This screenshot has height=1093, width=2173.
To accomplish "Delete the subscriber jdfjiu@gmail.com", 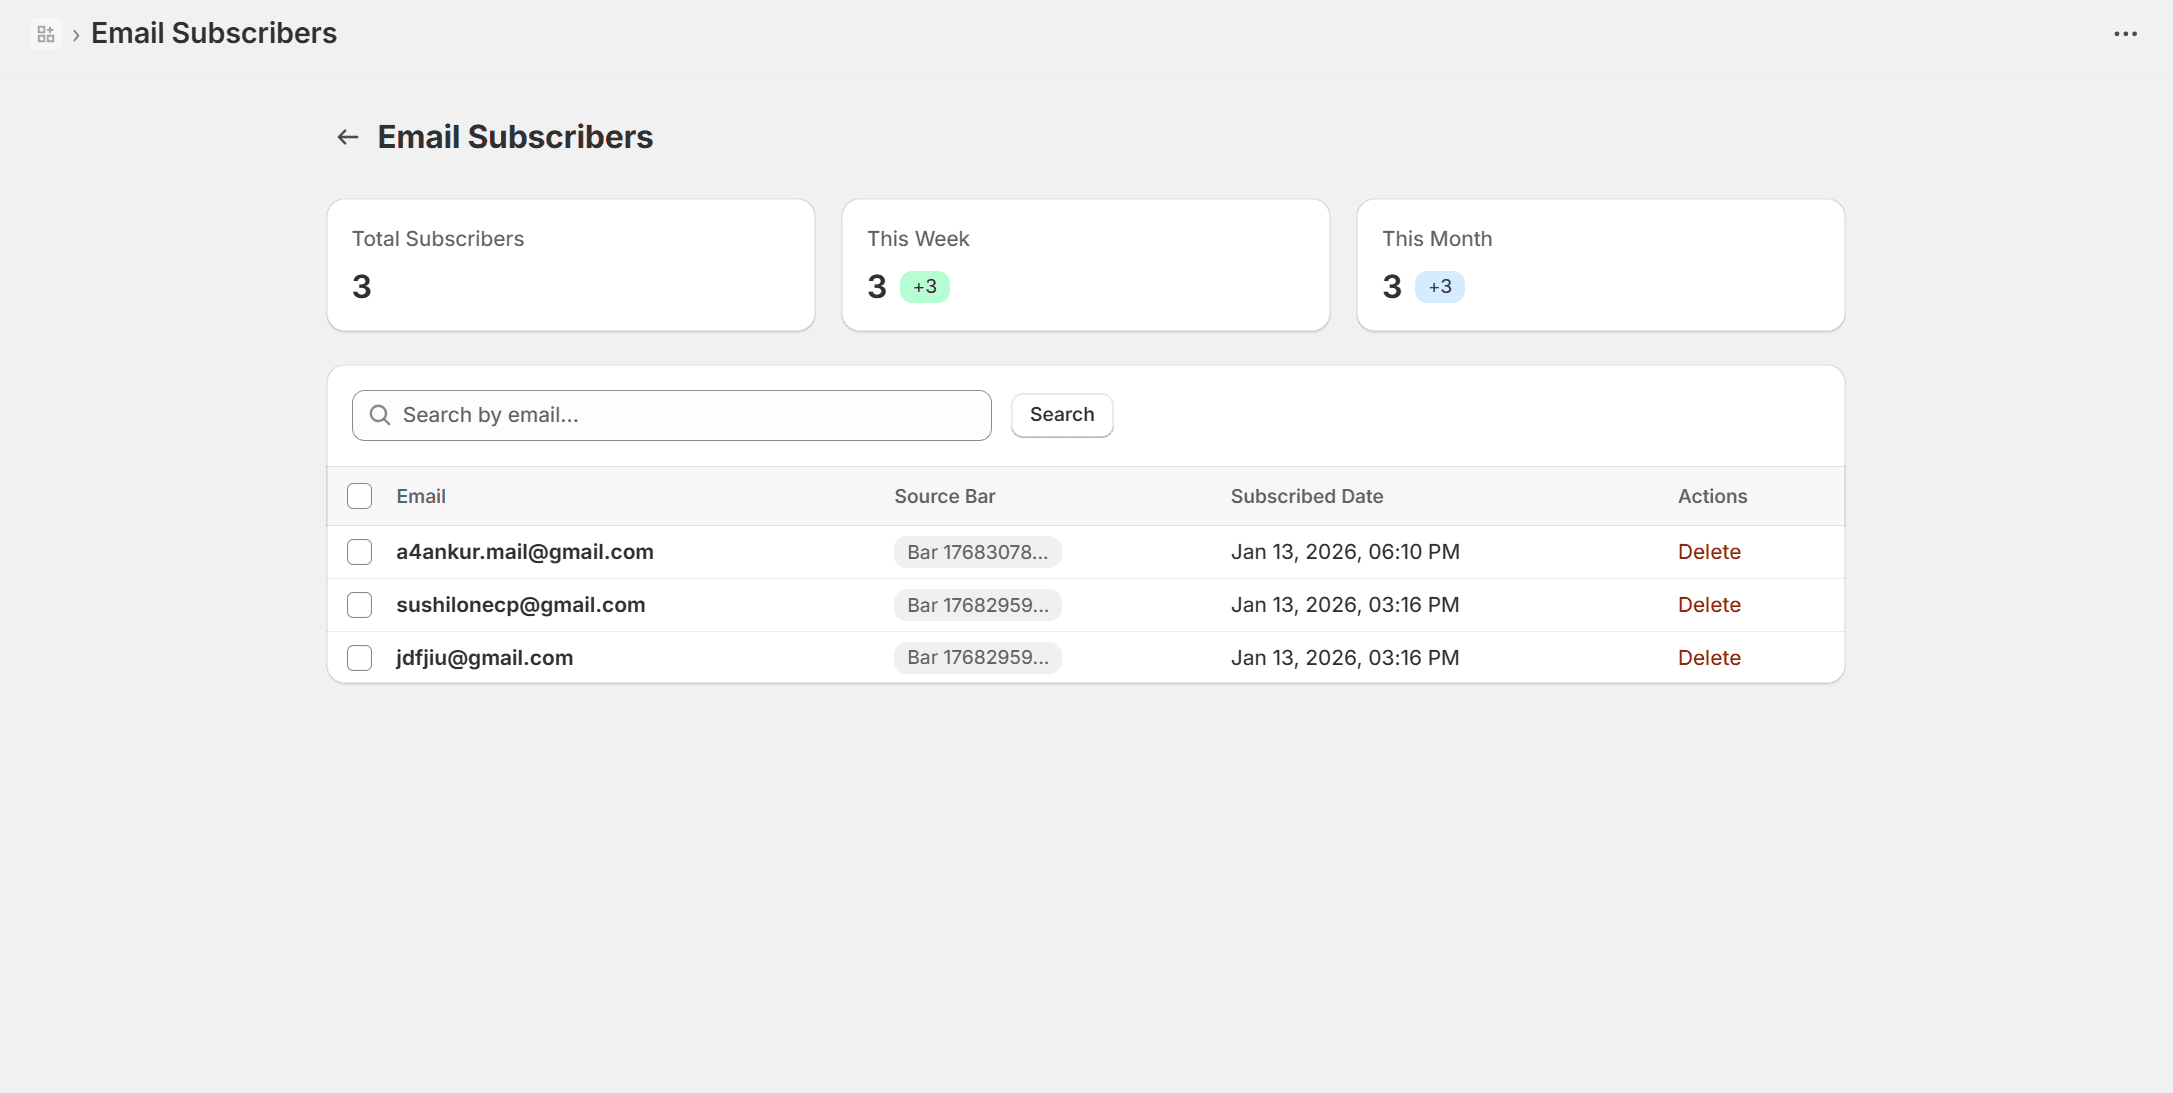I will pyautogui.click(x=1709, y=657).
